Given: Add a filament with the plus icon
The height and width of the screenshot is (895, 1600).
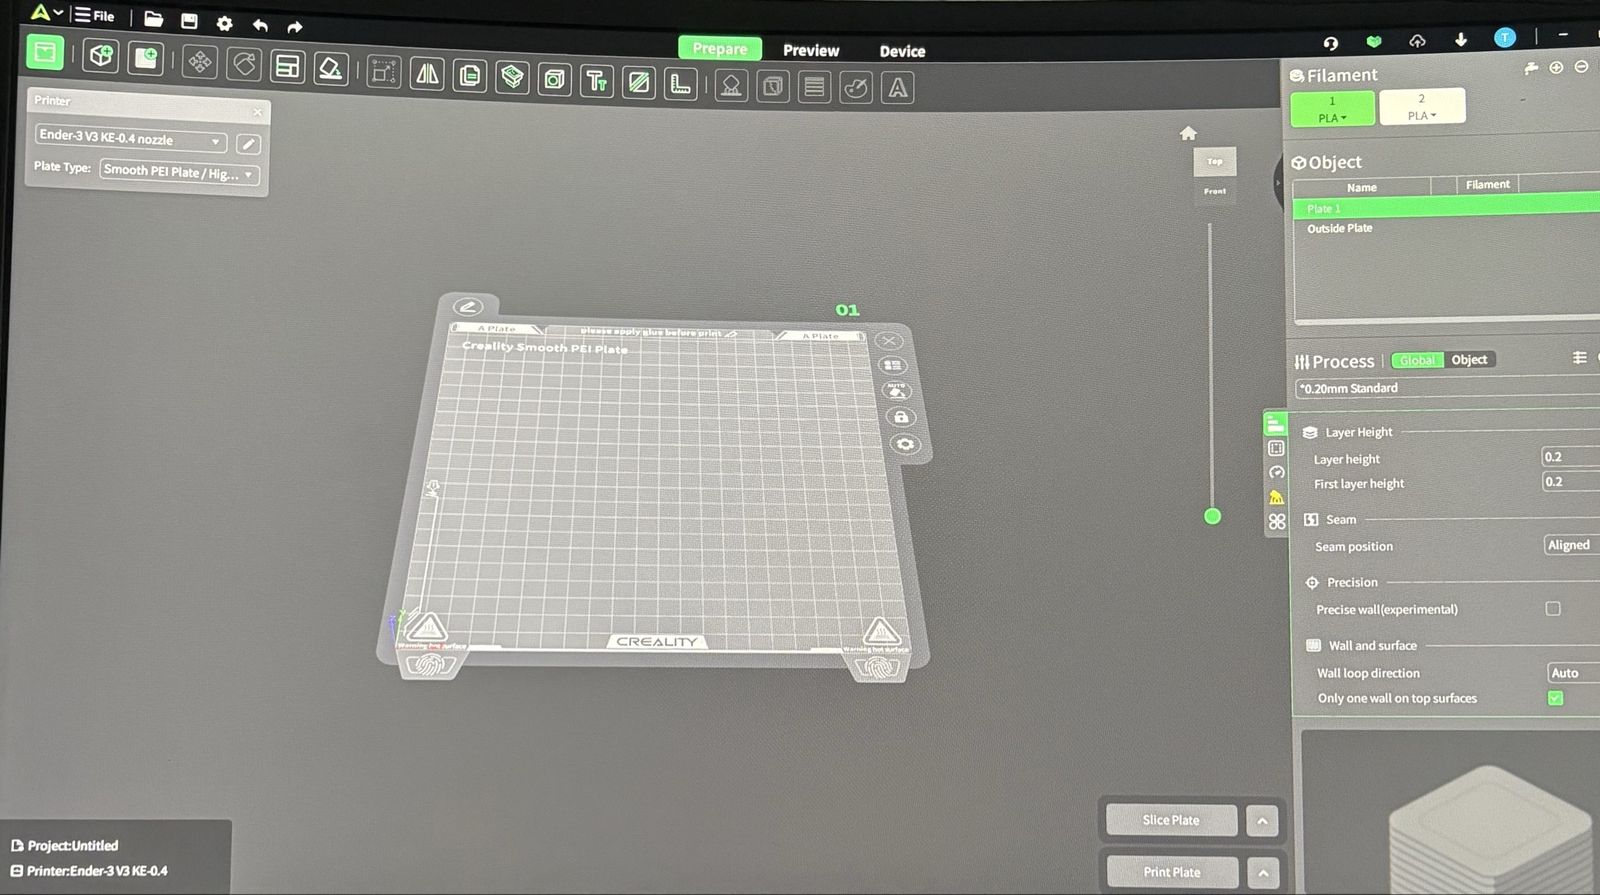Looking at the screenshot, I should pos(1556,68).
